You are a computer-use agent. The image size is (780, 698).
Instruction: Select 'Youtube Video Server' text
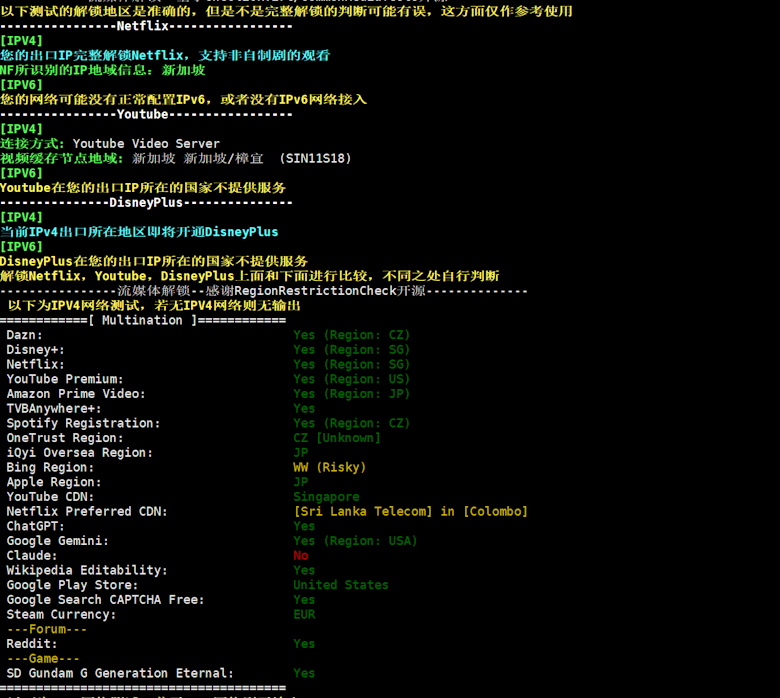[146, 144]
